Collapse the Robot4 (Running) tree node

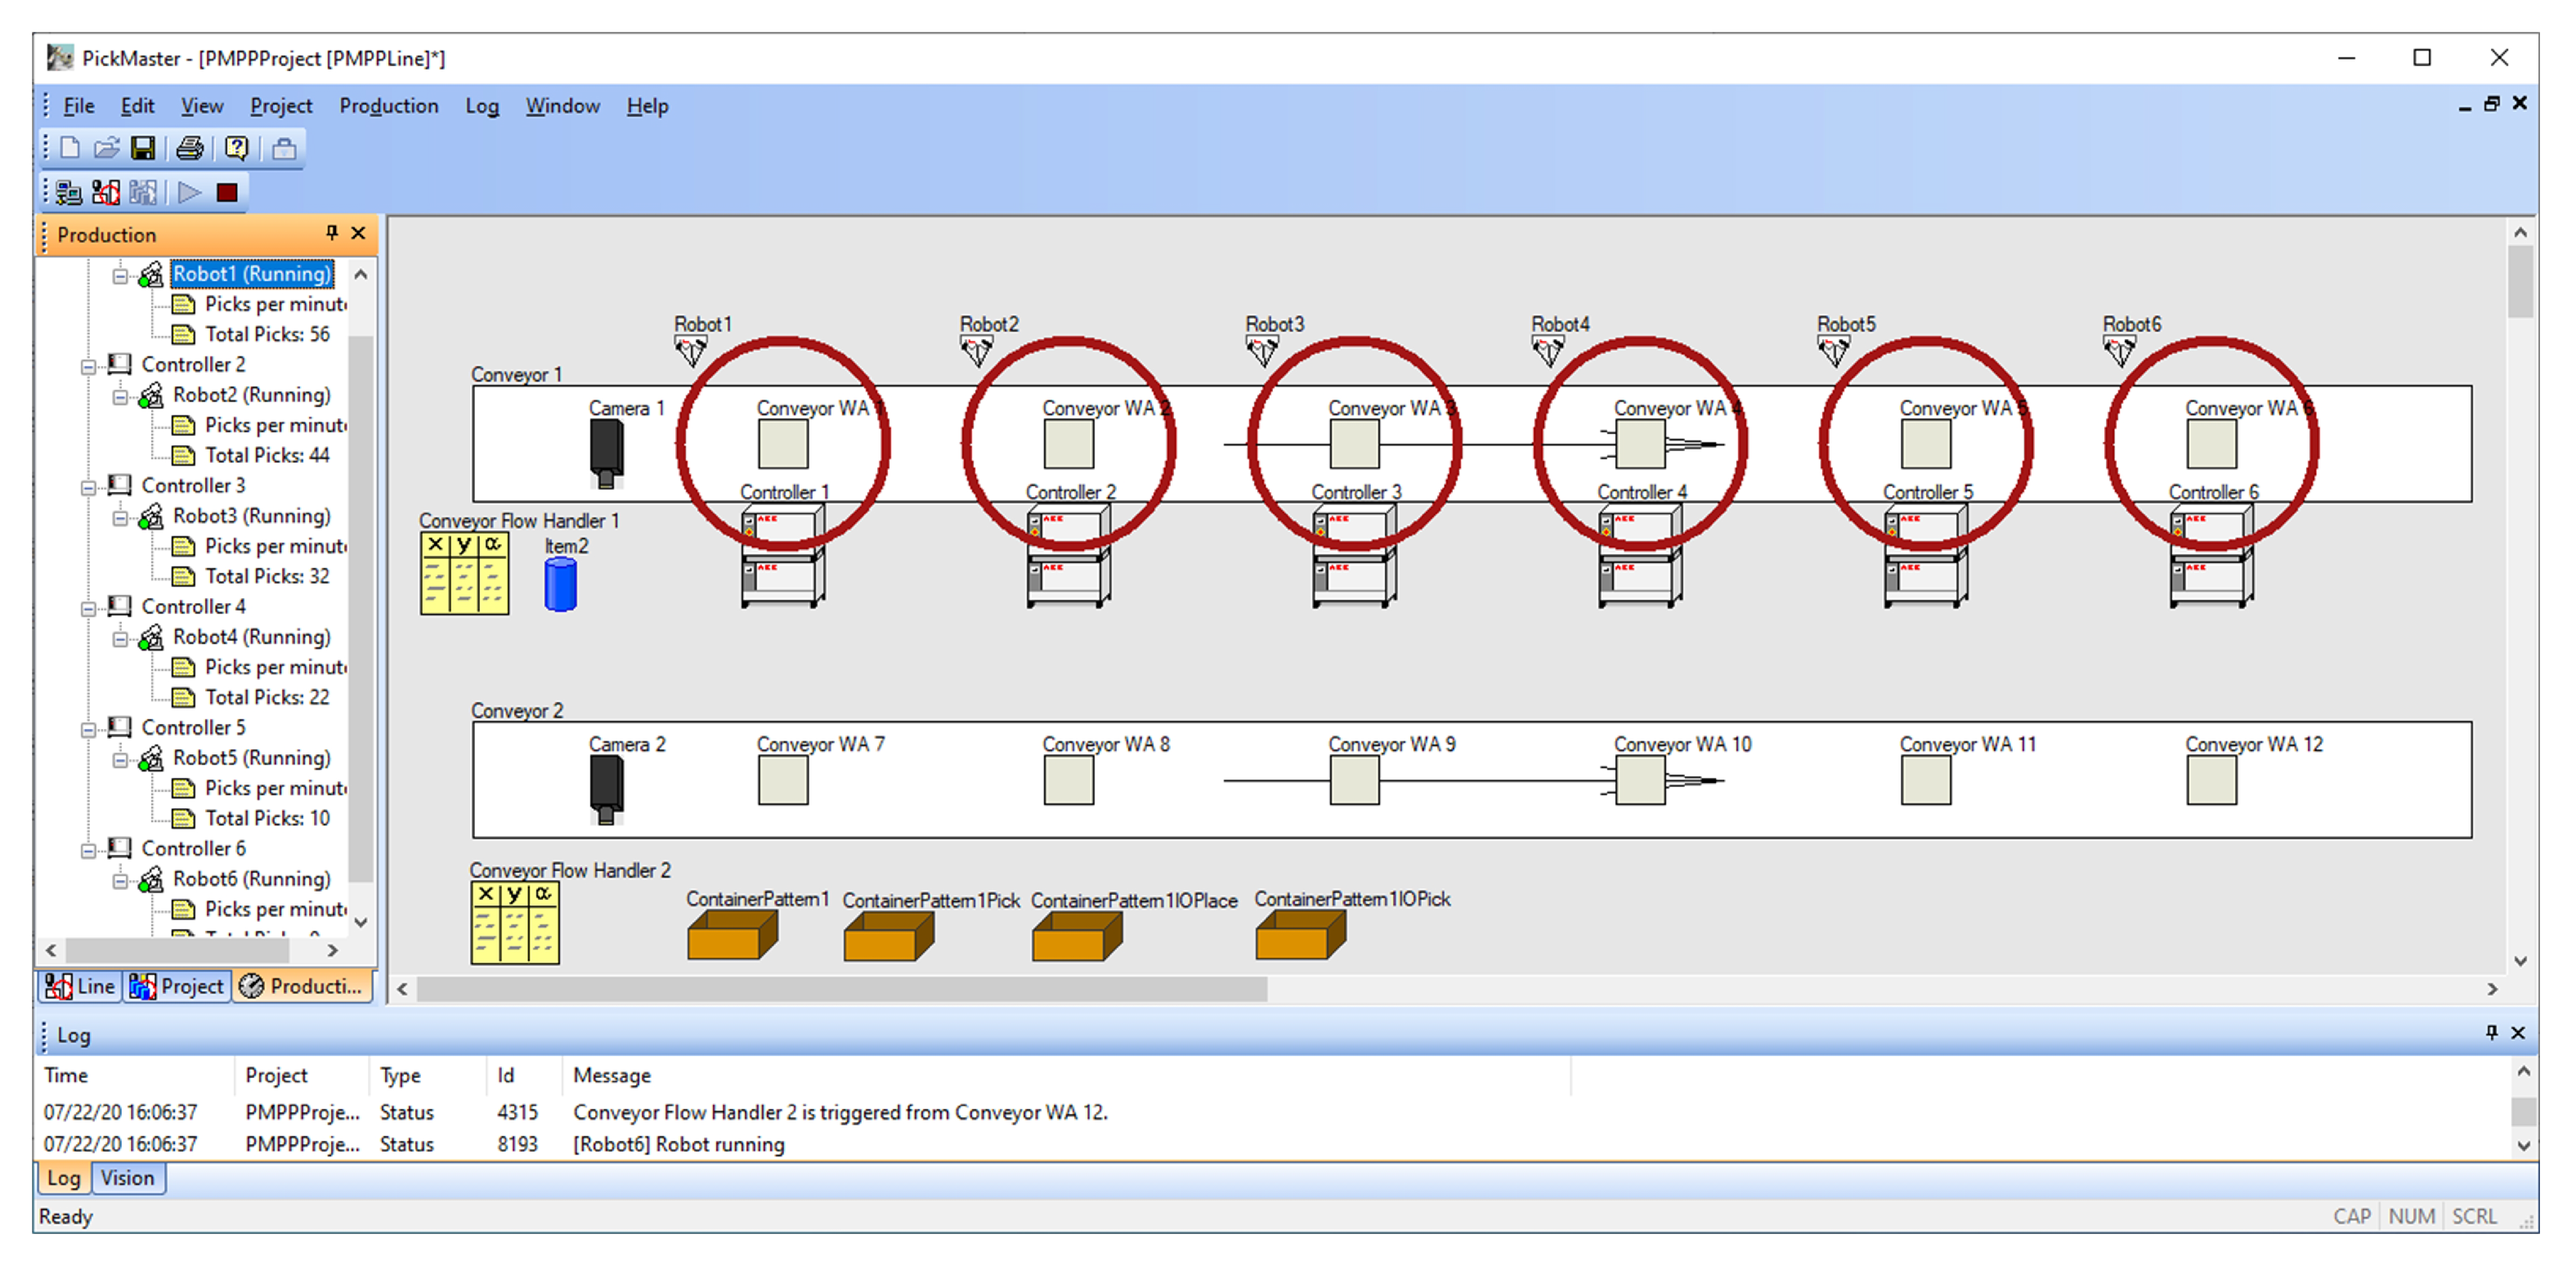120,638
